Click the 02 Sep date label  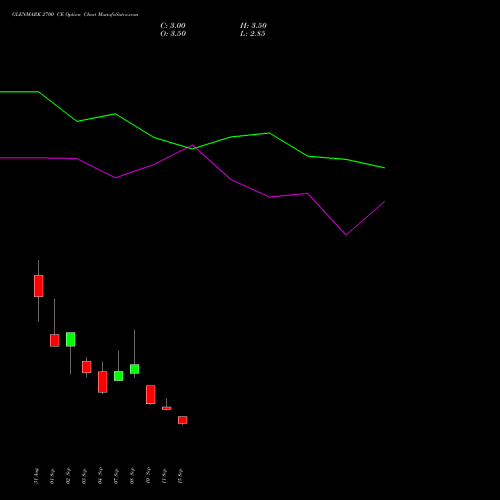click(68, 476)
